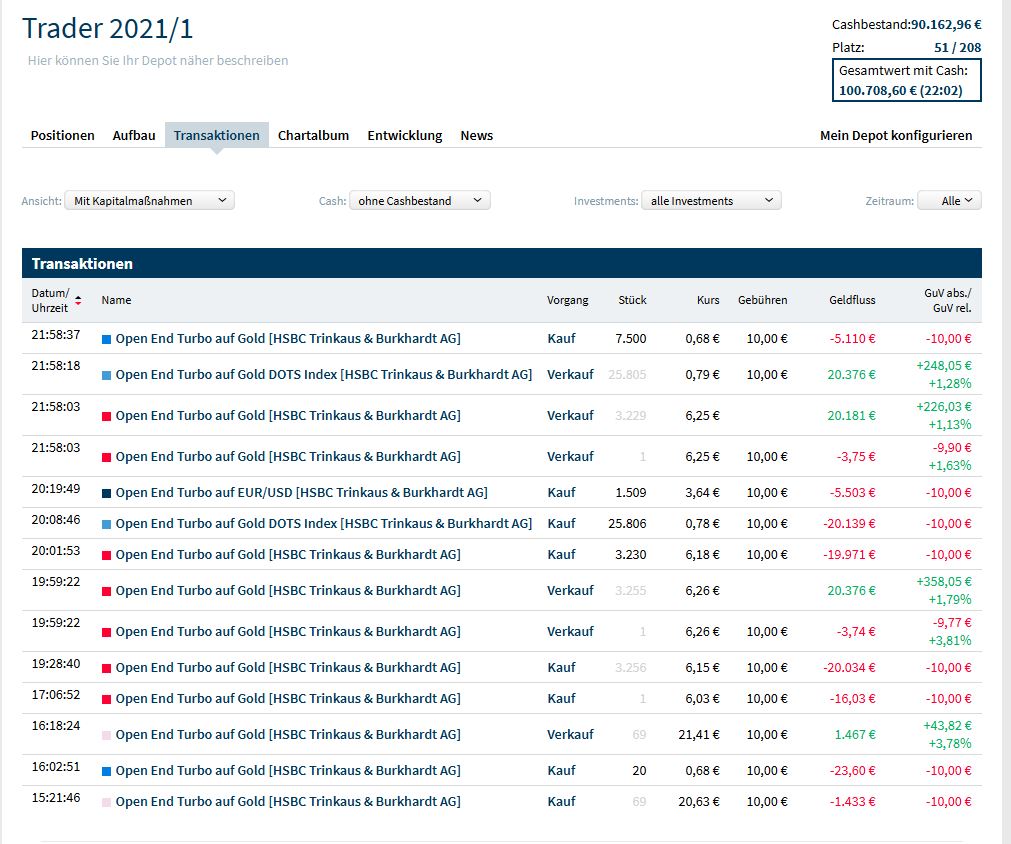Click blue square icon in 16:02:51 row
This screenshot has height=844, width=1011.
tap(107, 771)
